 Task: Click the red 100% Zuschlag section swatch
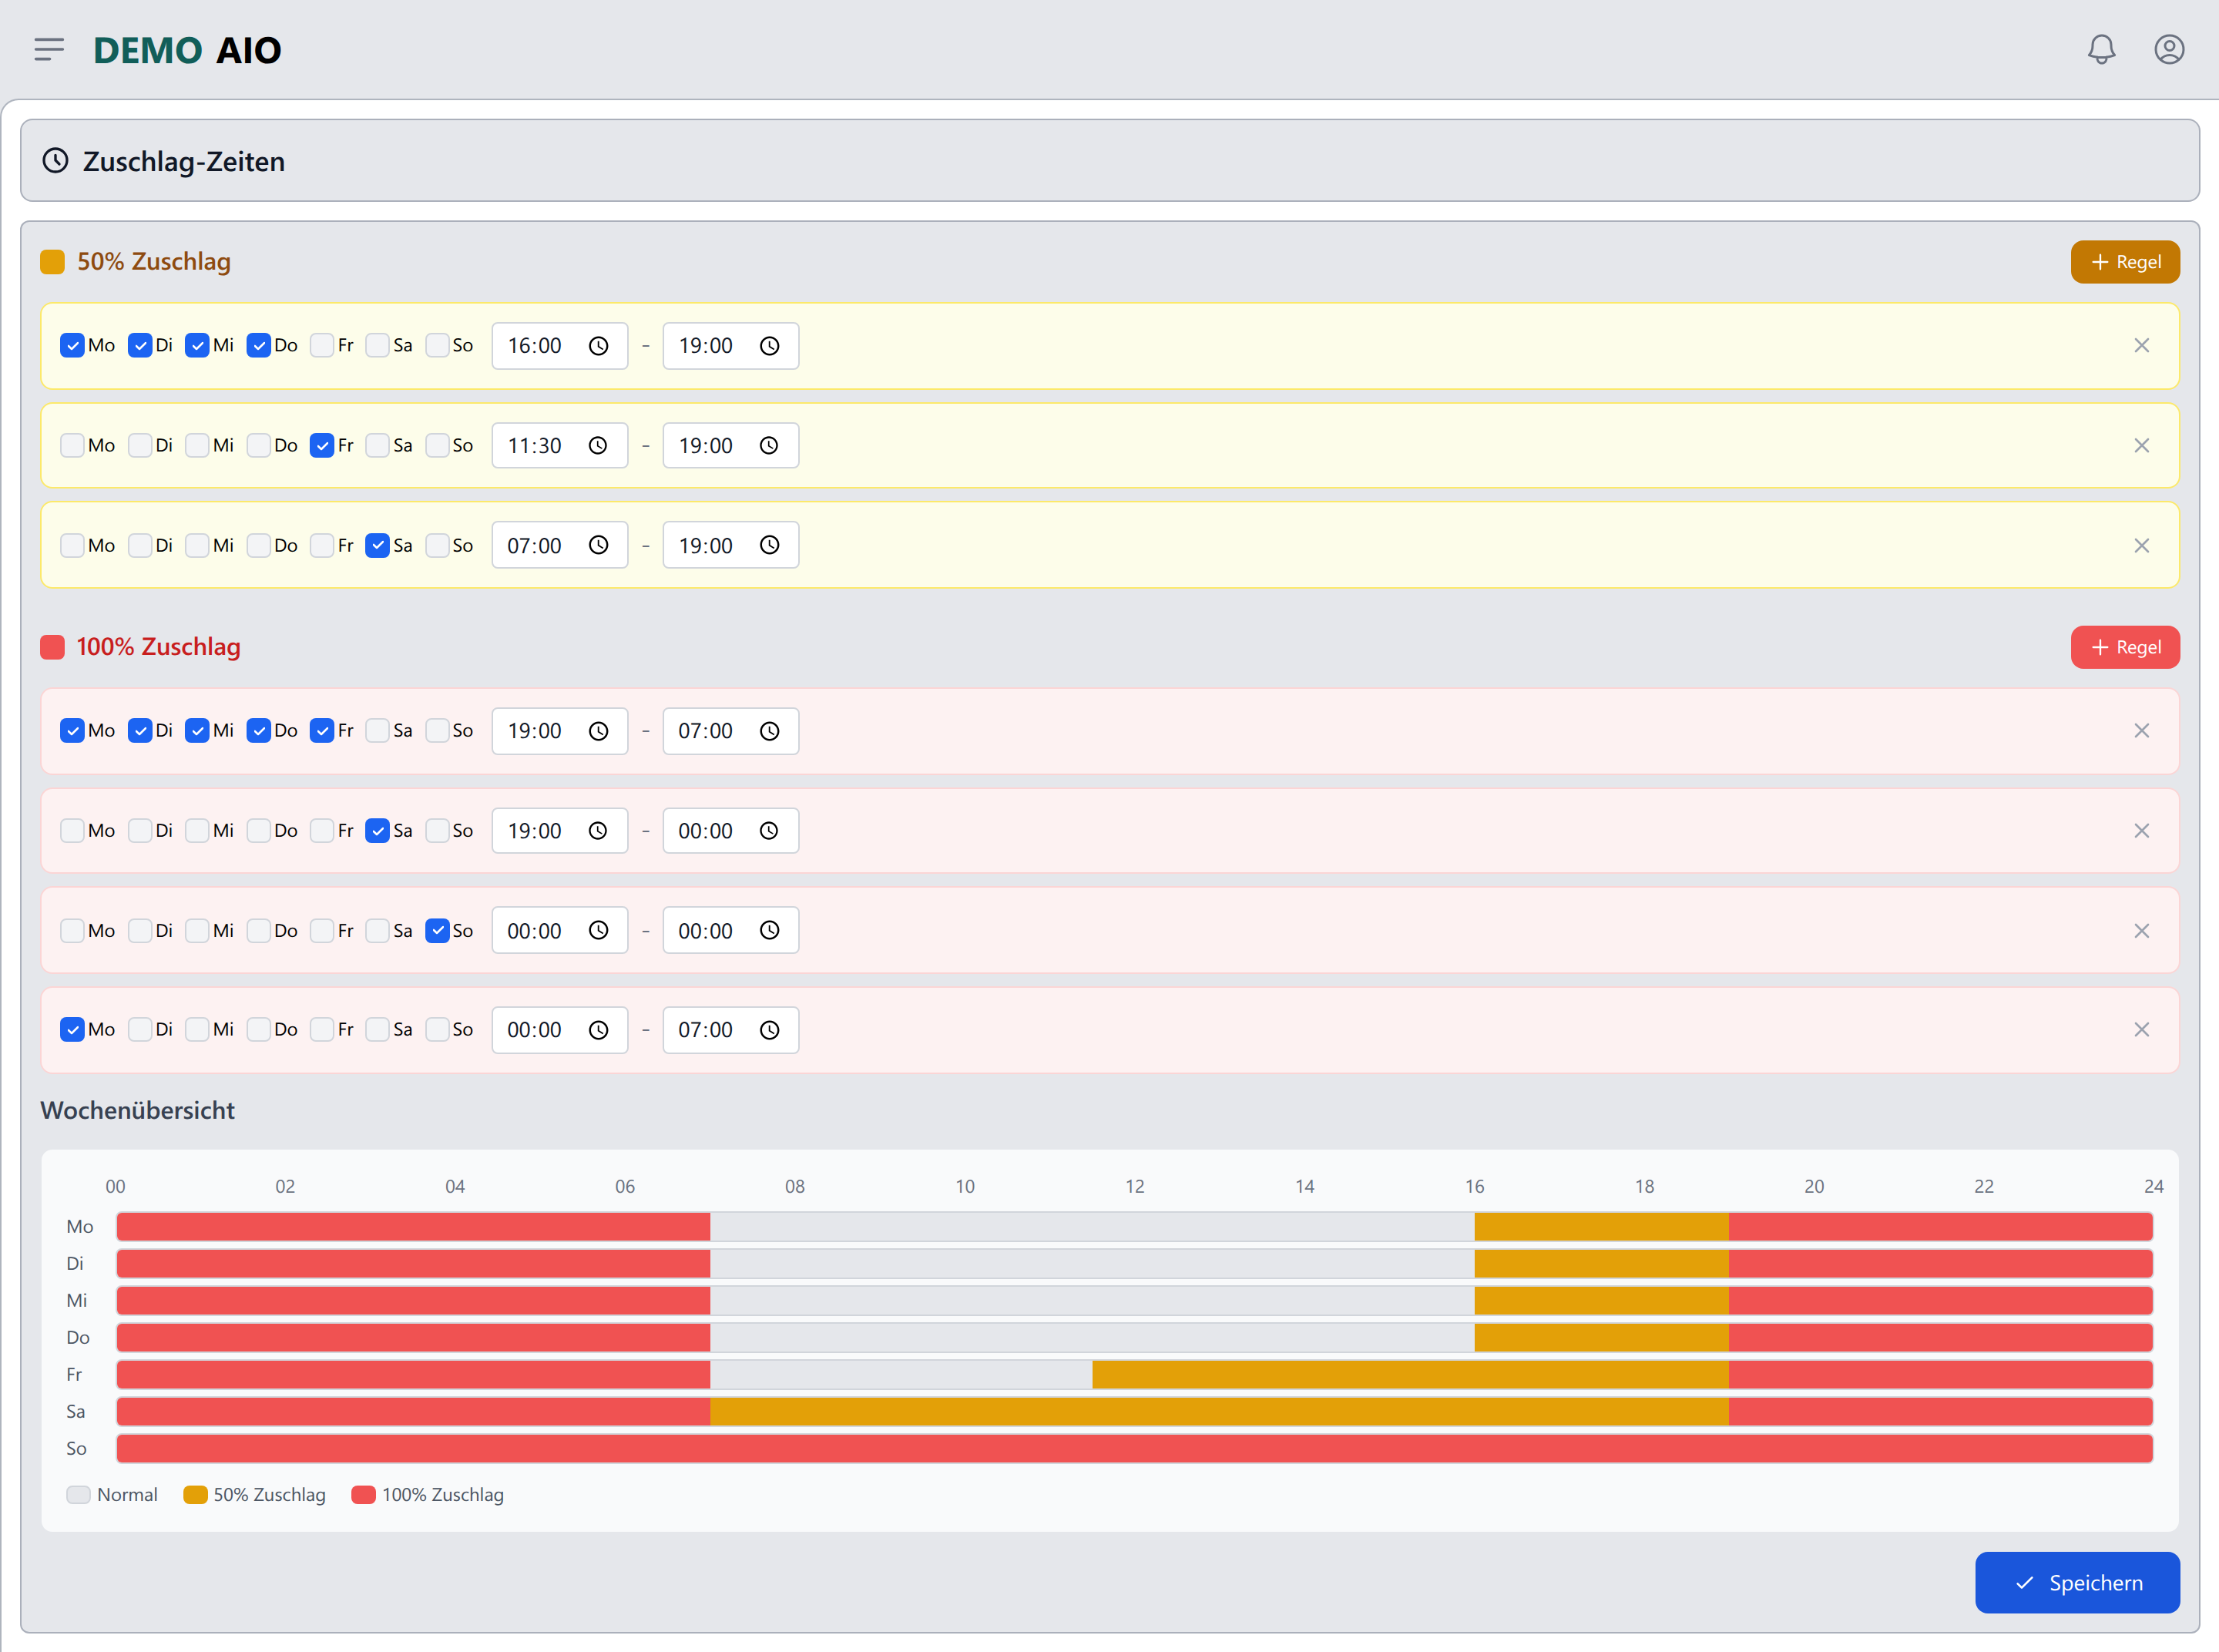(x=52, y=647)
